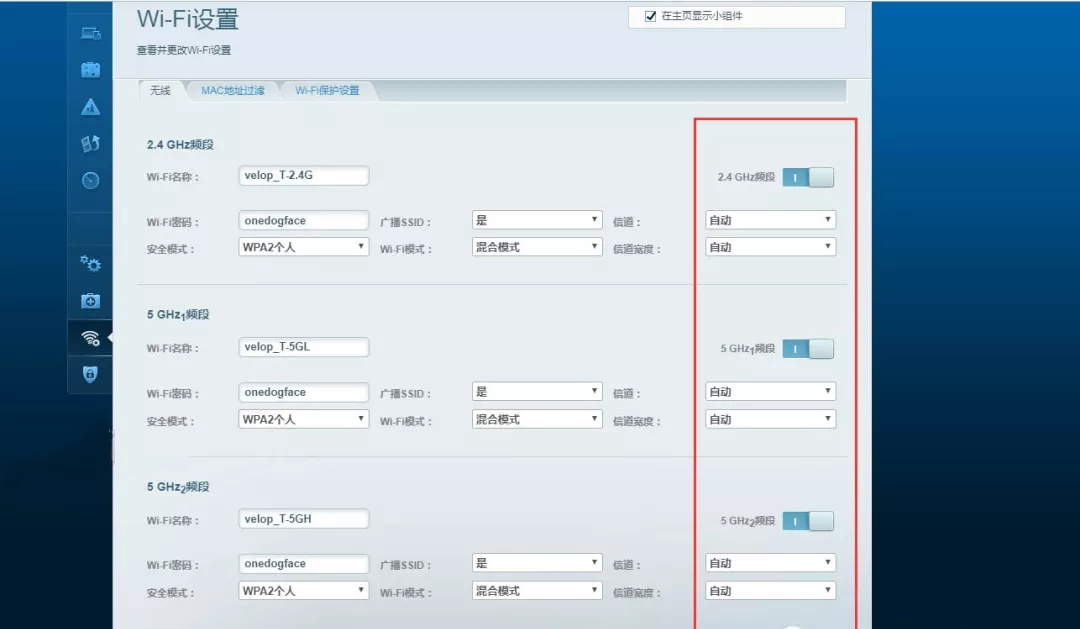Open 5 GHz1 Wi-Fi mode dropdown
Image resolution: width=1080 pixels, height=629 pixels.
click(x=537, y=419)
